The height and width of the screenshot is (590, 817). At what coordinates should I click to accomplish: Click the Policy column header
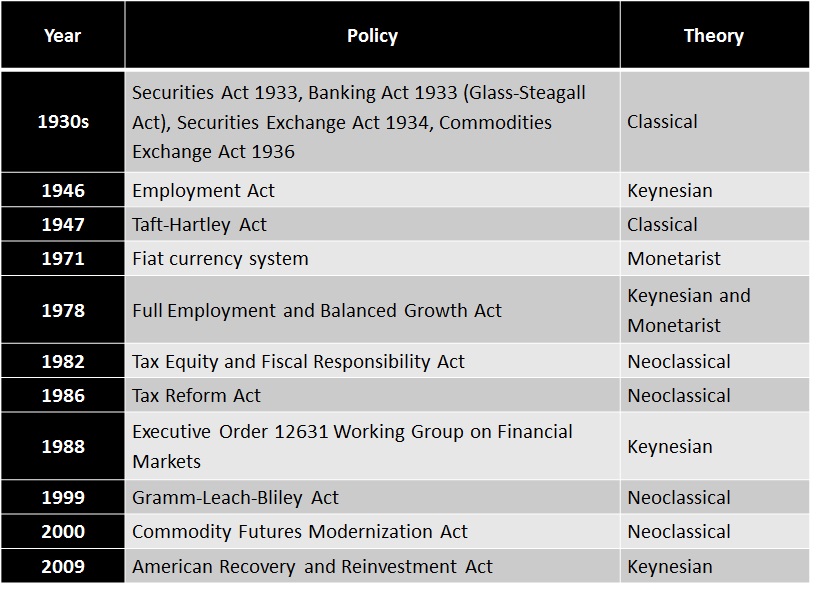372,36
